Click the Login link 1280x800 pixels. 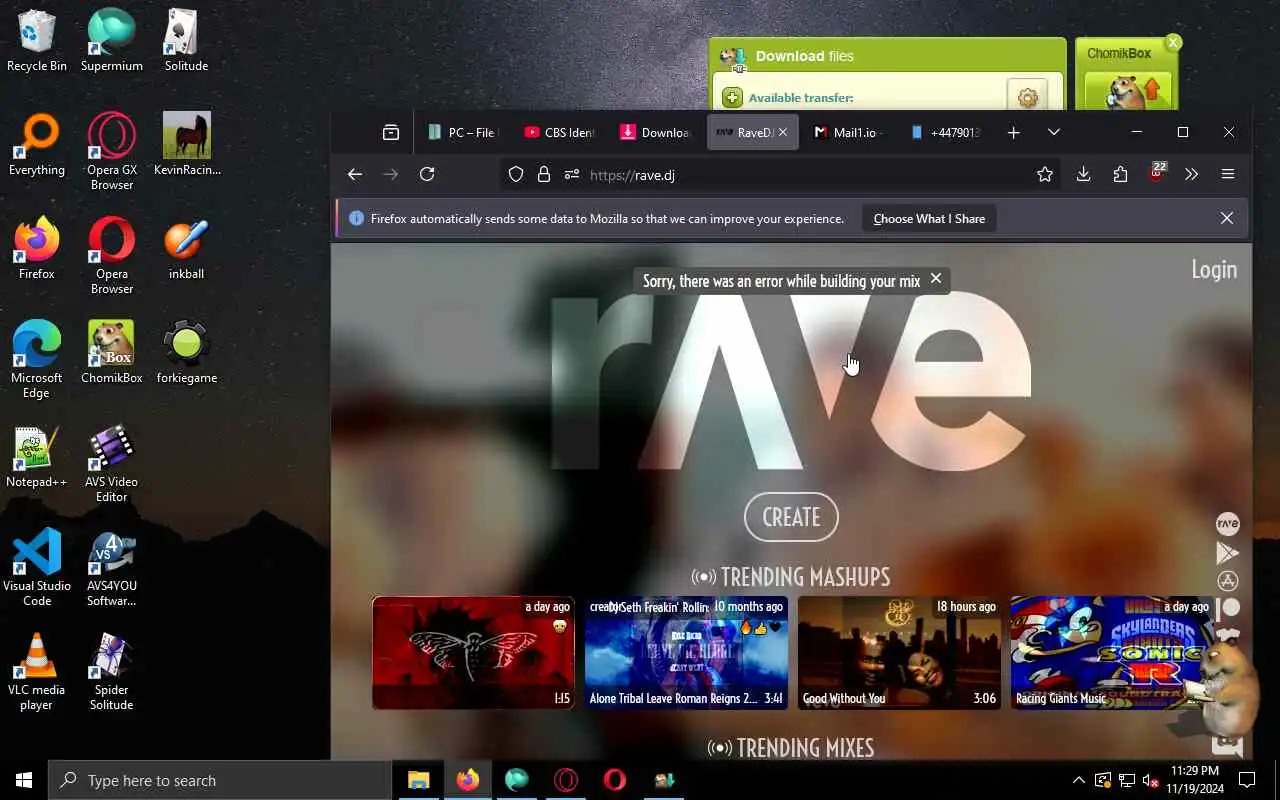(x=1214, y=269)
